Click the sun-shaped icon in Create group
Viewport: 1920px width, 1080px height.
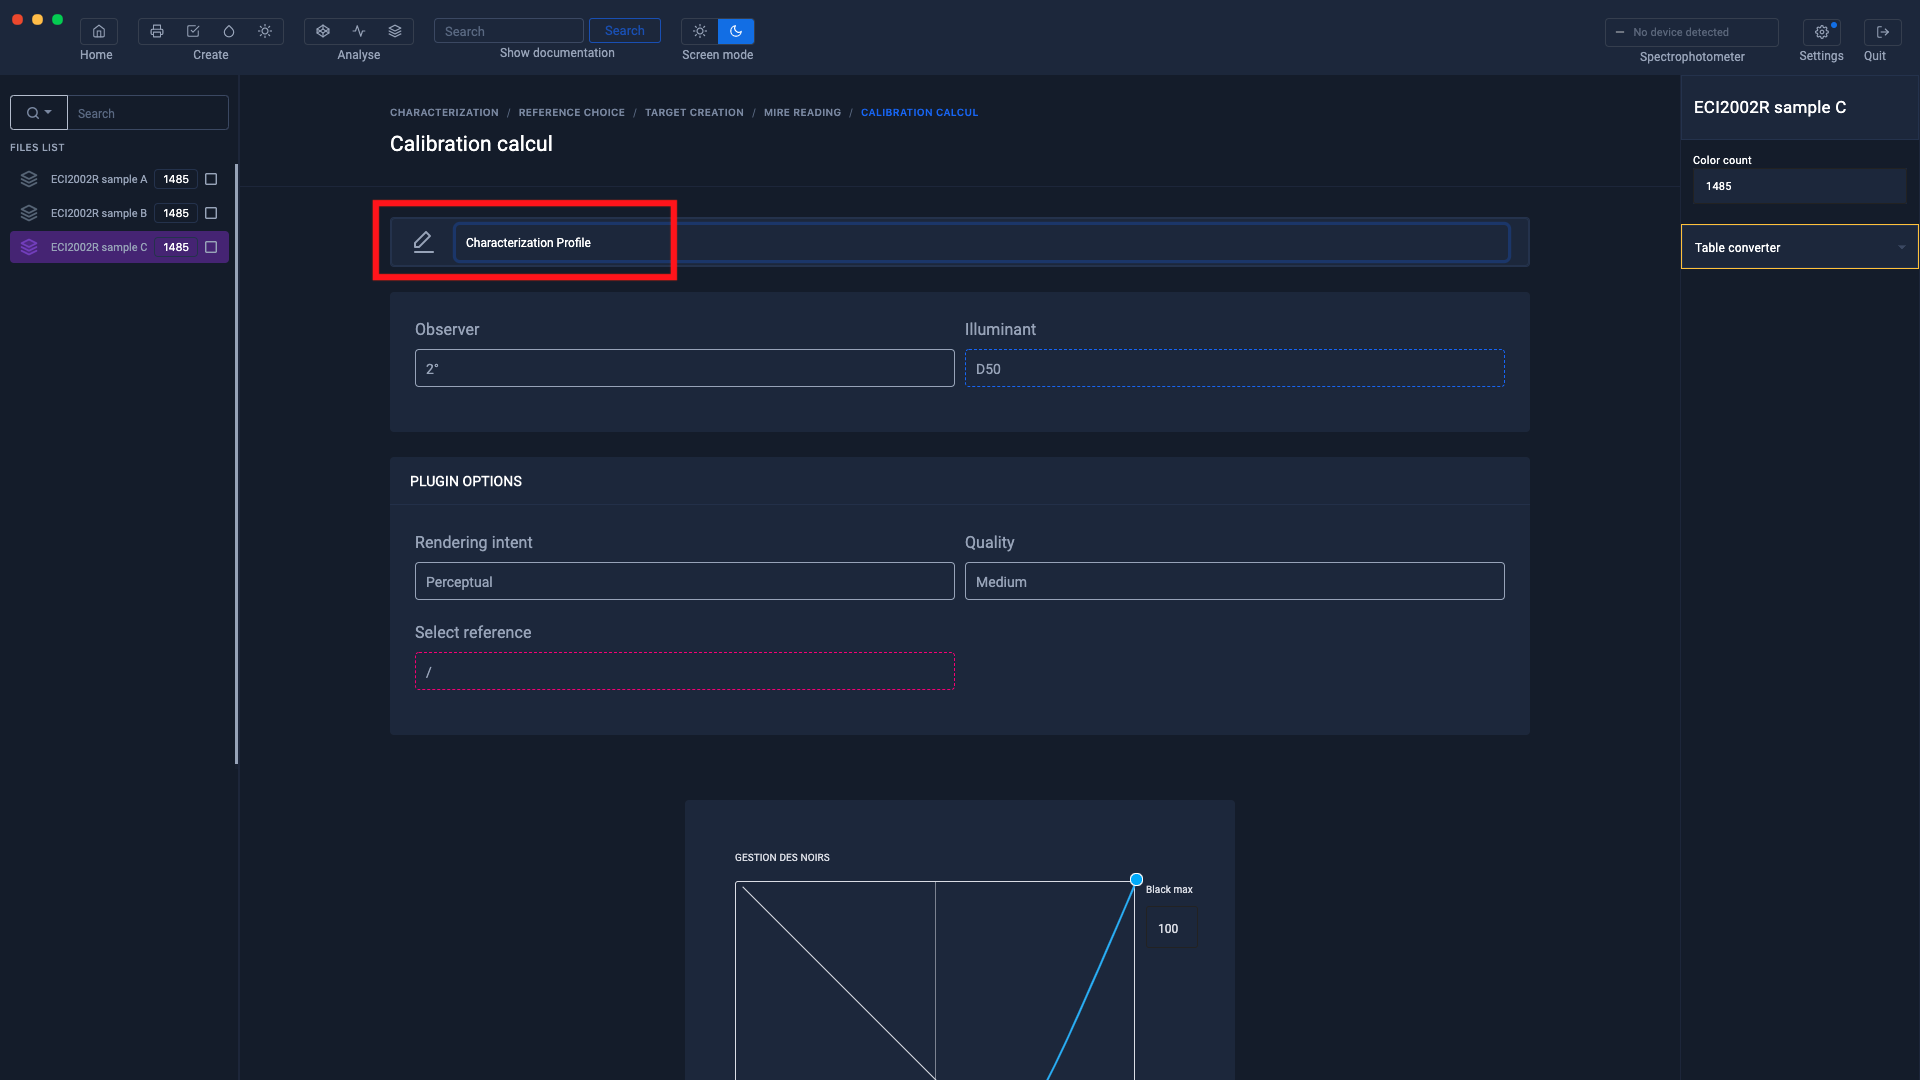[x=265, y=31]
